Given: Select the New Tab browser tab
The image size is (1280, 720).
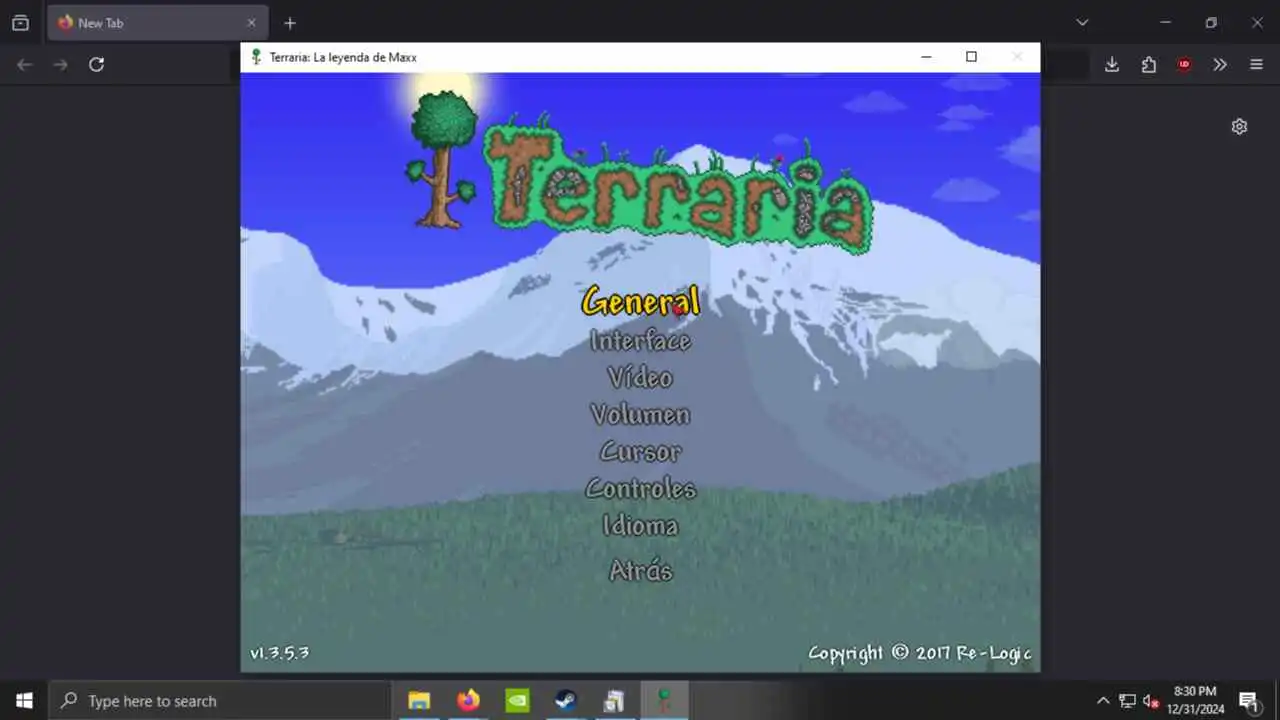Looking at the screenshot, I should pyautogui.click(x=156, y=22).
